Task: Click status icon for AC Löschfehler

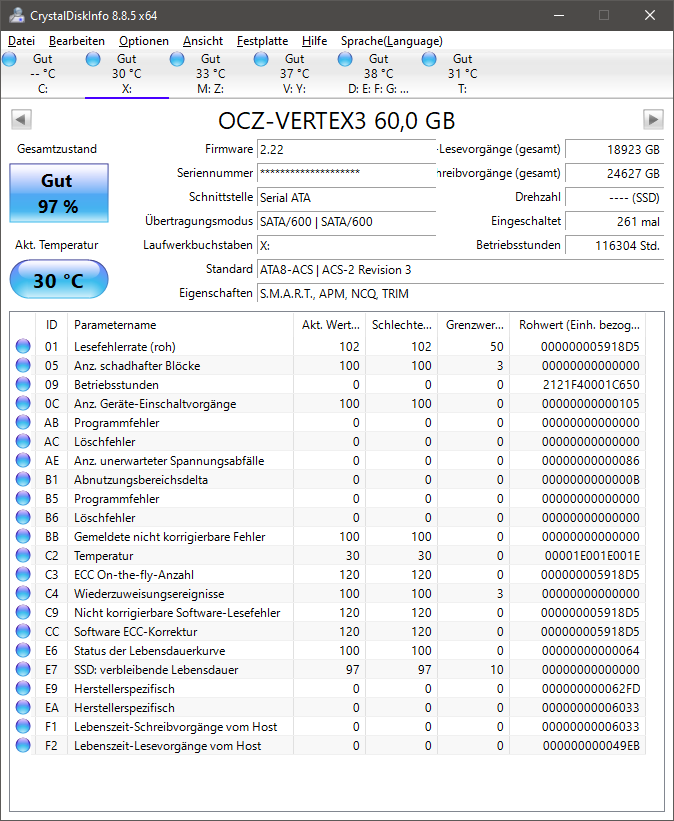Action: (23, 441)
